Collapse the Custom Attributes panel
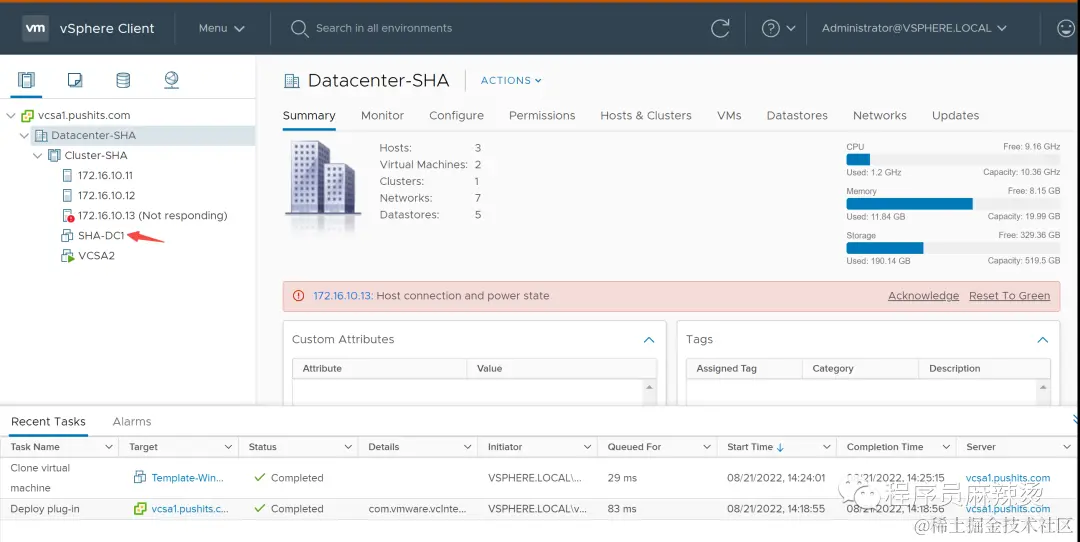This screenshot has height=542, width=1080. (649, 340)
